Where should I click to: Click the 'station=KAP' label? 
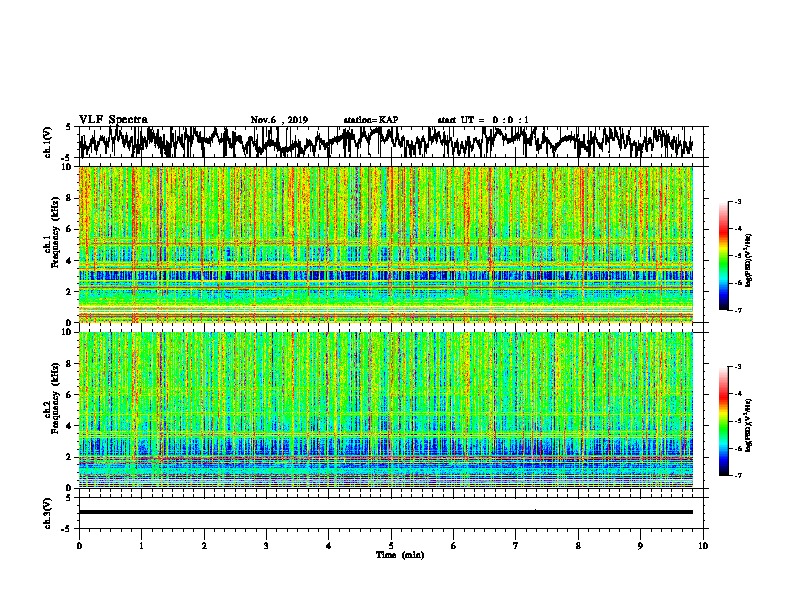(371, 120)
